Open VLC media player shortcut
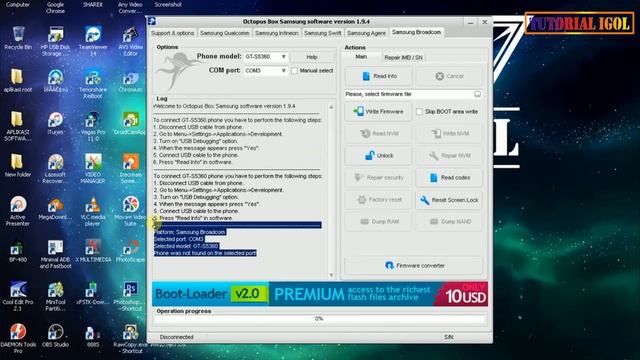 pyautogui.click(x=93, y=211)
